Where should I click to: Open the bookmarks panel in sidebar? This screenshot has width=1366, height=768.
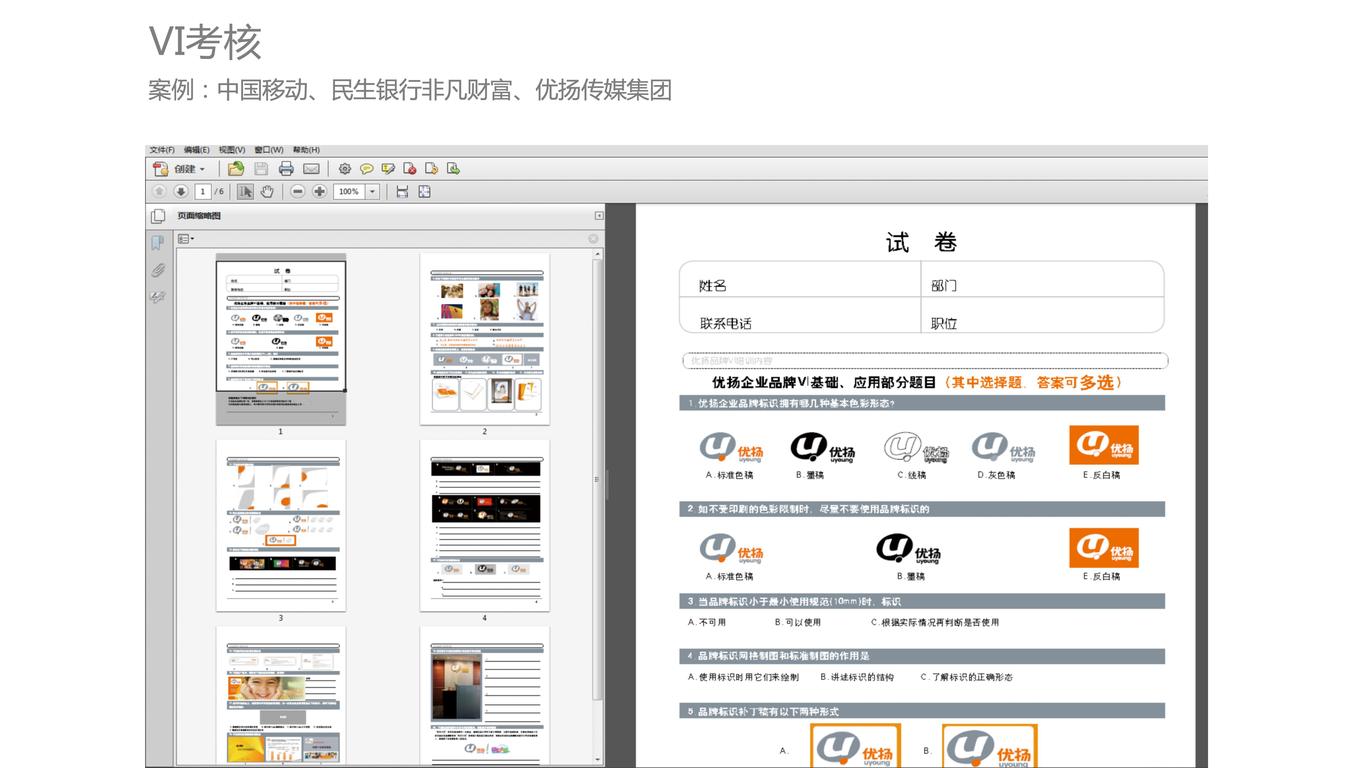pyautogui.click(x=157, y=243)
